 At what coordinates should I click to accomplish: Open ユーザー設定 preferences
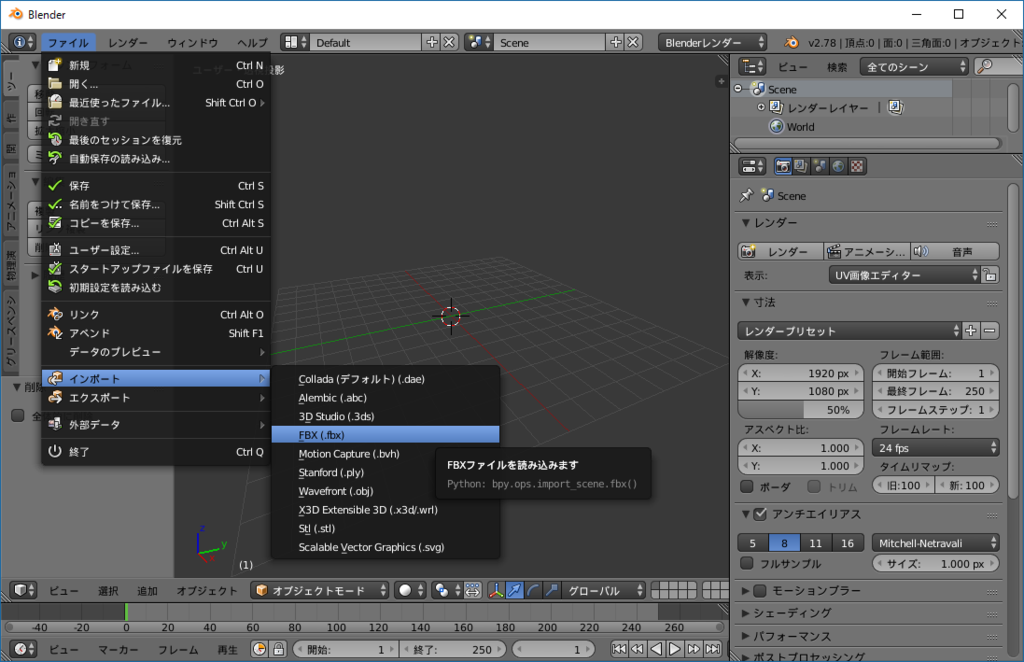(x=156, y=250)
